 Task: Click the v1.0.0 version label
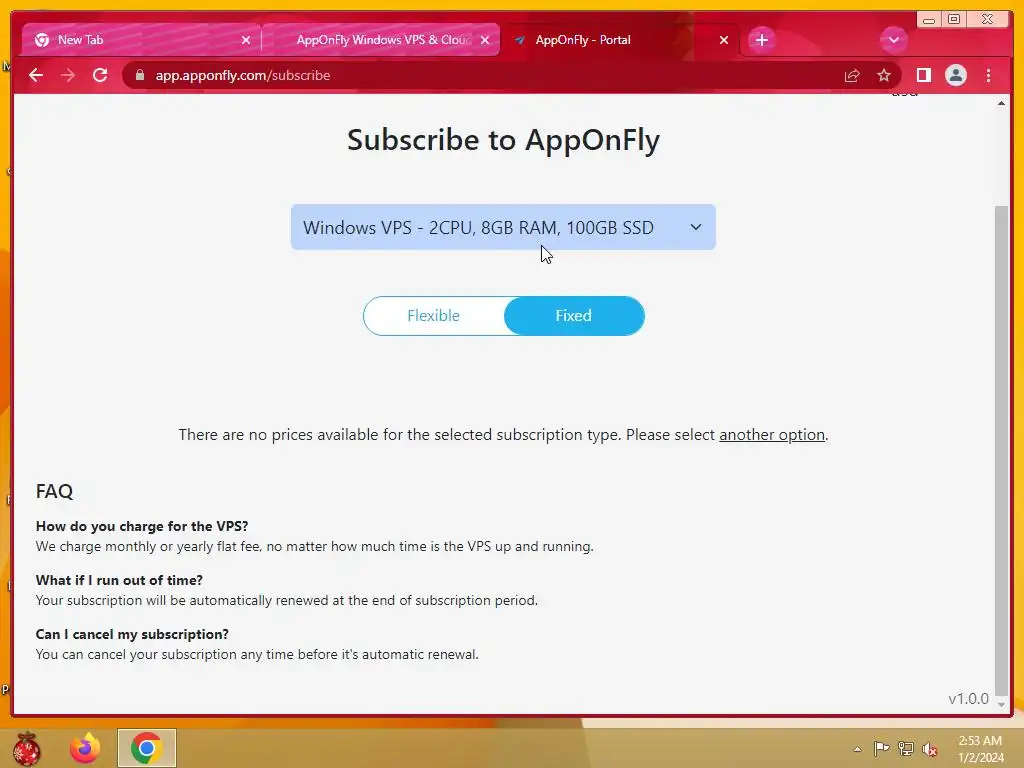[x=968, y=699]
